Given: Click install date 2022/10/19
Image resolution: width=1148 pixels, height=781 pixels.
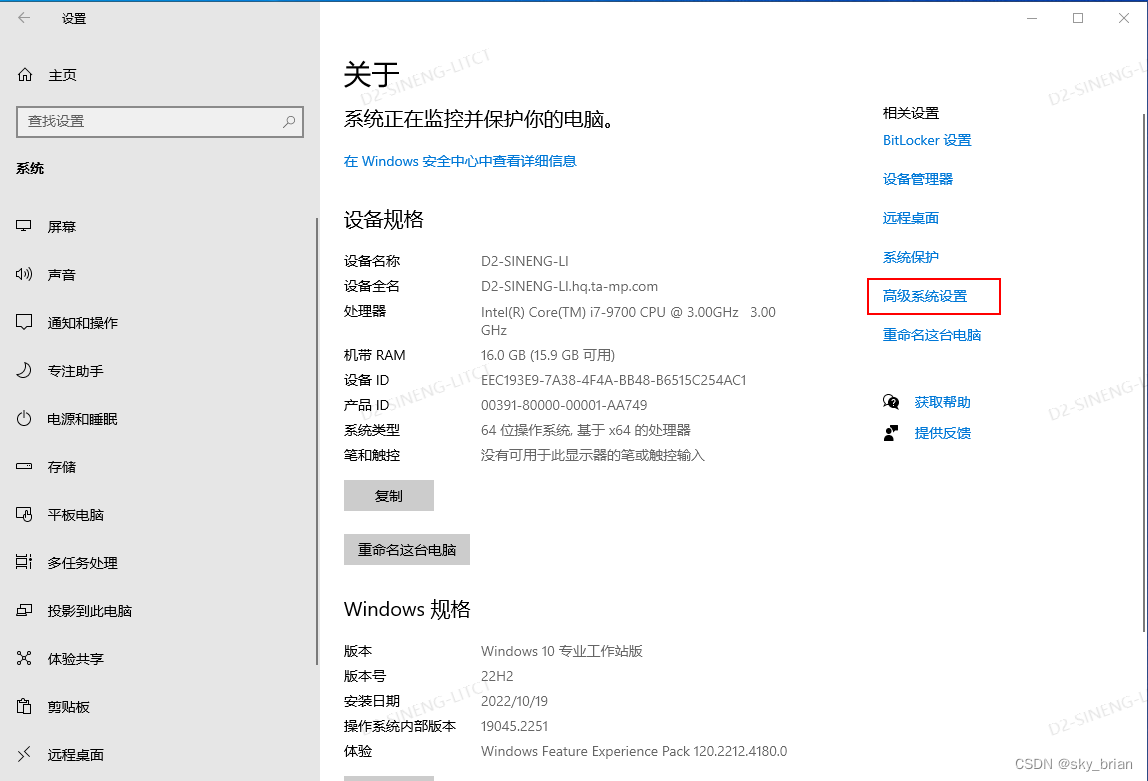Looking at the screenshot, I should (514, 700).
